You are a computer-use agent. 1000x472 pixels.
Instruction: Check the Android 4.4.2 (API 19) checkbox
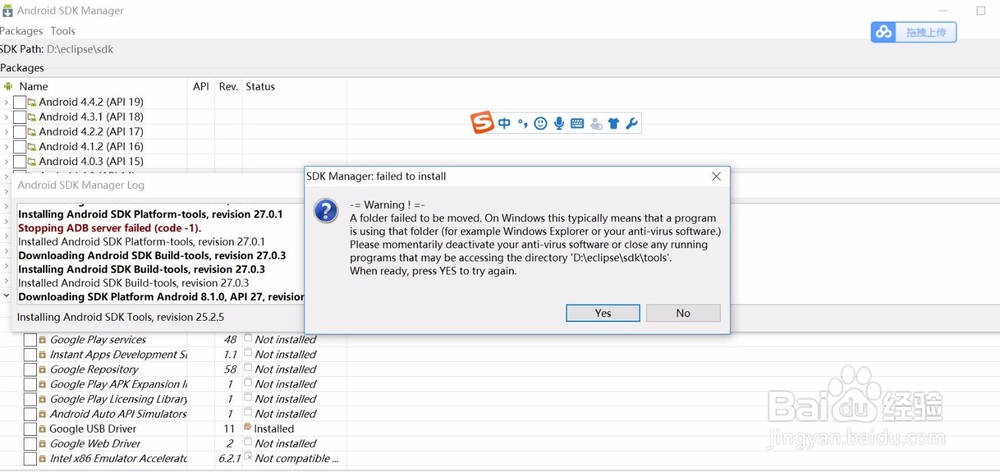[x=20, y=102]
